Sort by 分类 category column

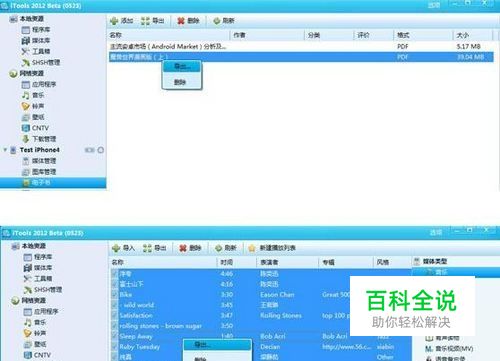(329, 35)
